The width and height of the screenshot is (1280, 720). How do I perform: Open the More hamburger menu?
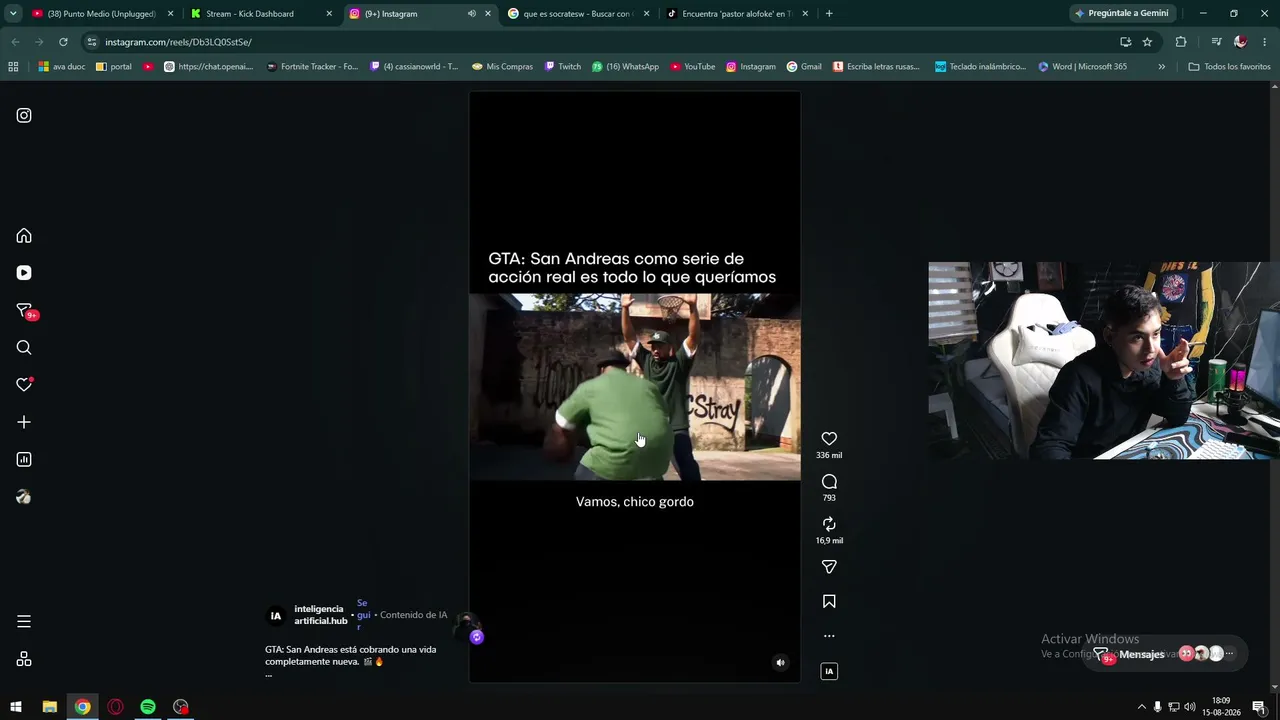[24, 621]
